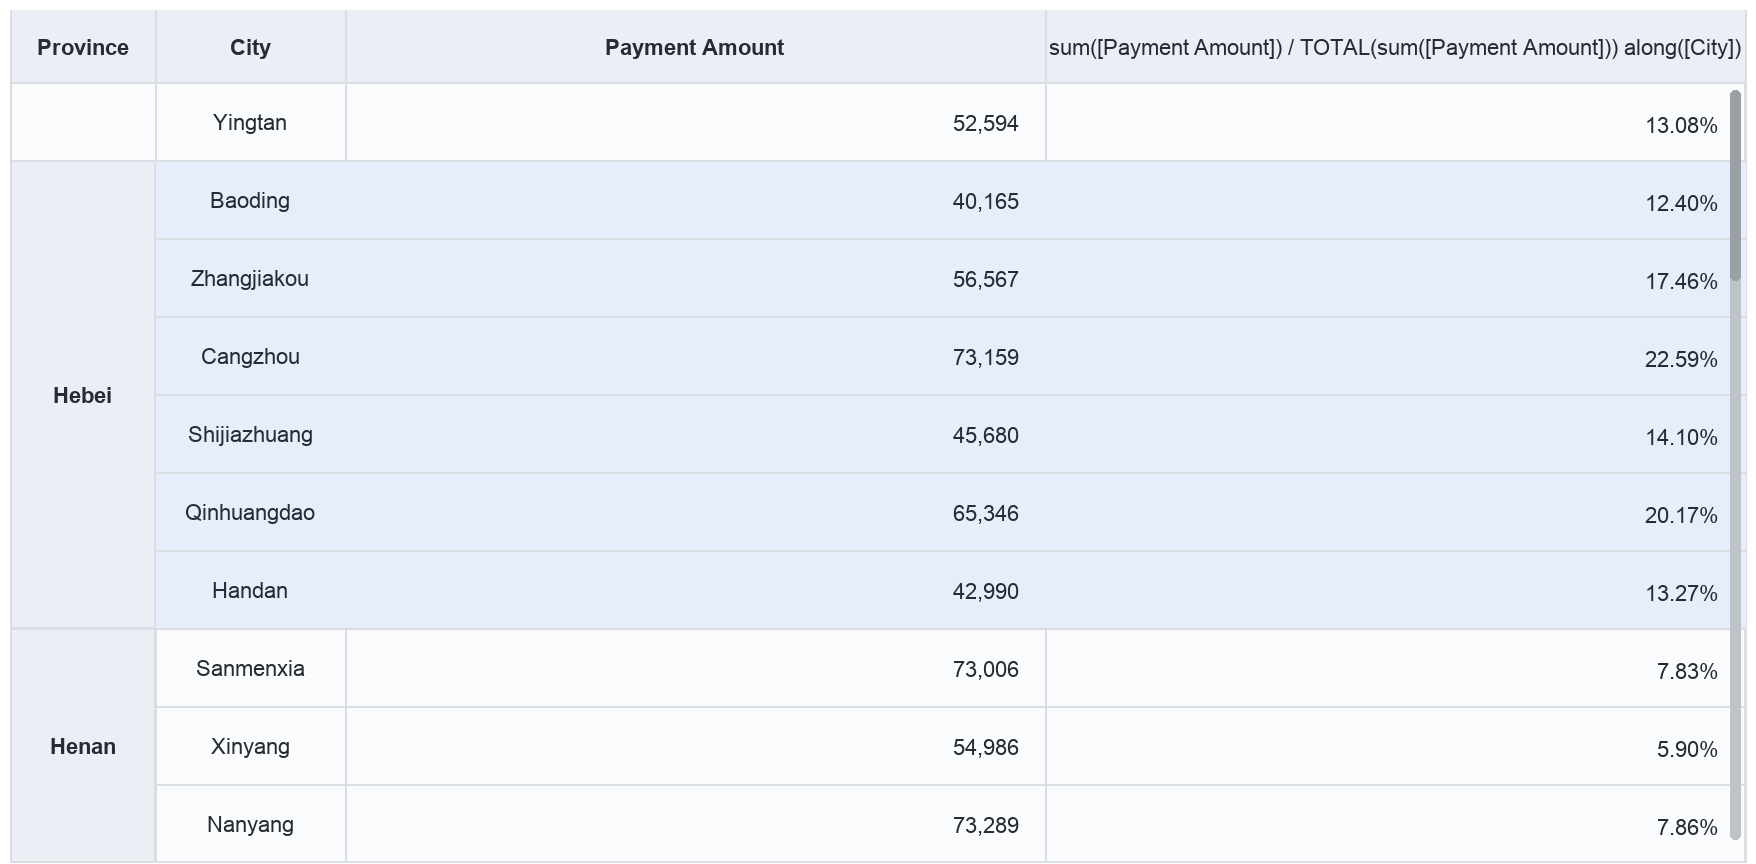Click the Handan city cell

tap(250, 590)
